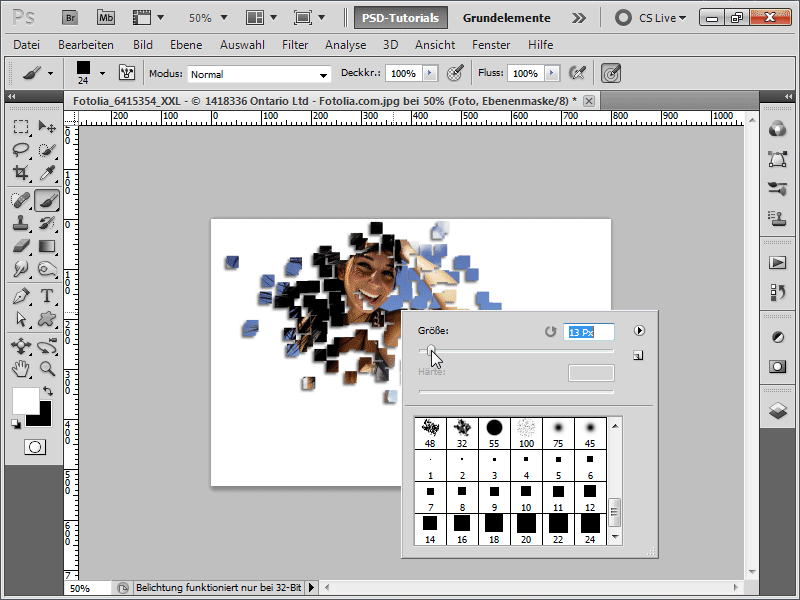Select the Rectangular Marquee tool
This screenshot has width=800, height=600.
[21, 126]
